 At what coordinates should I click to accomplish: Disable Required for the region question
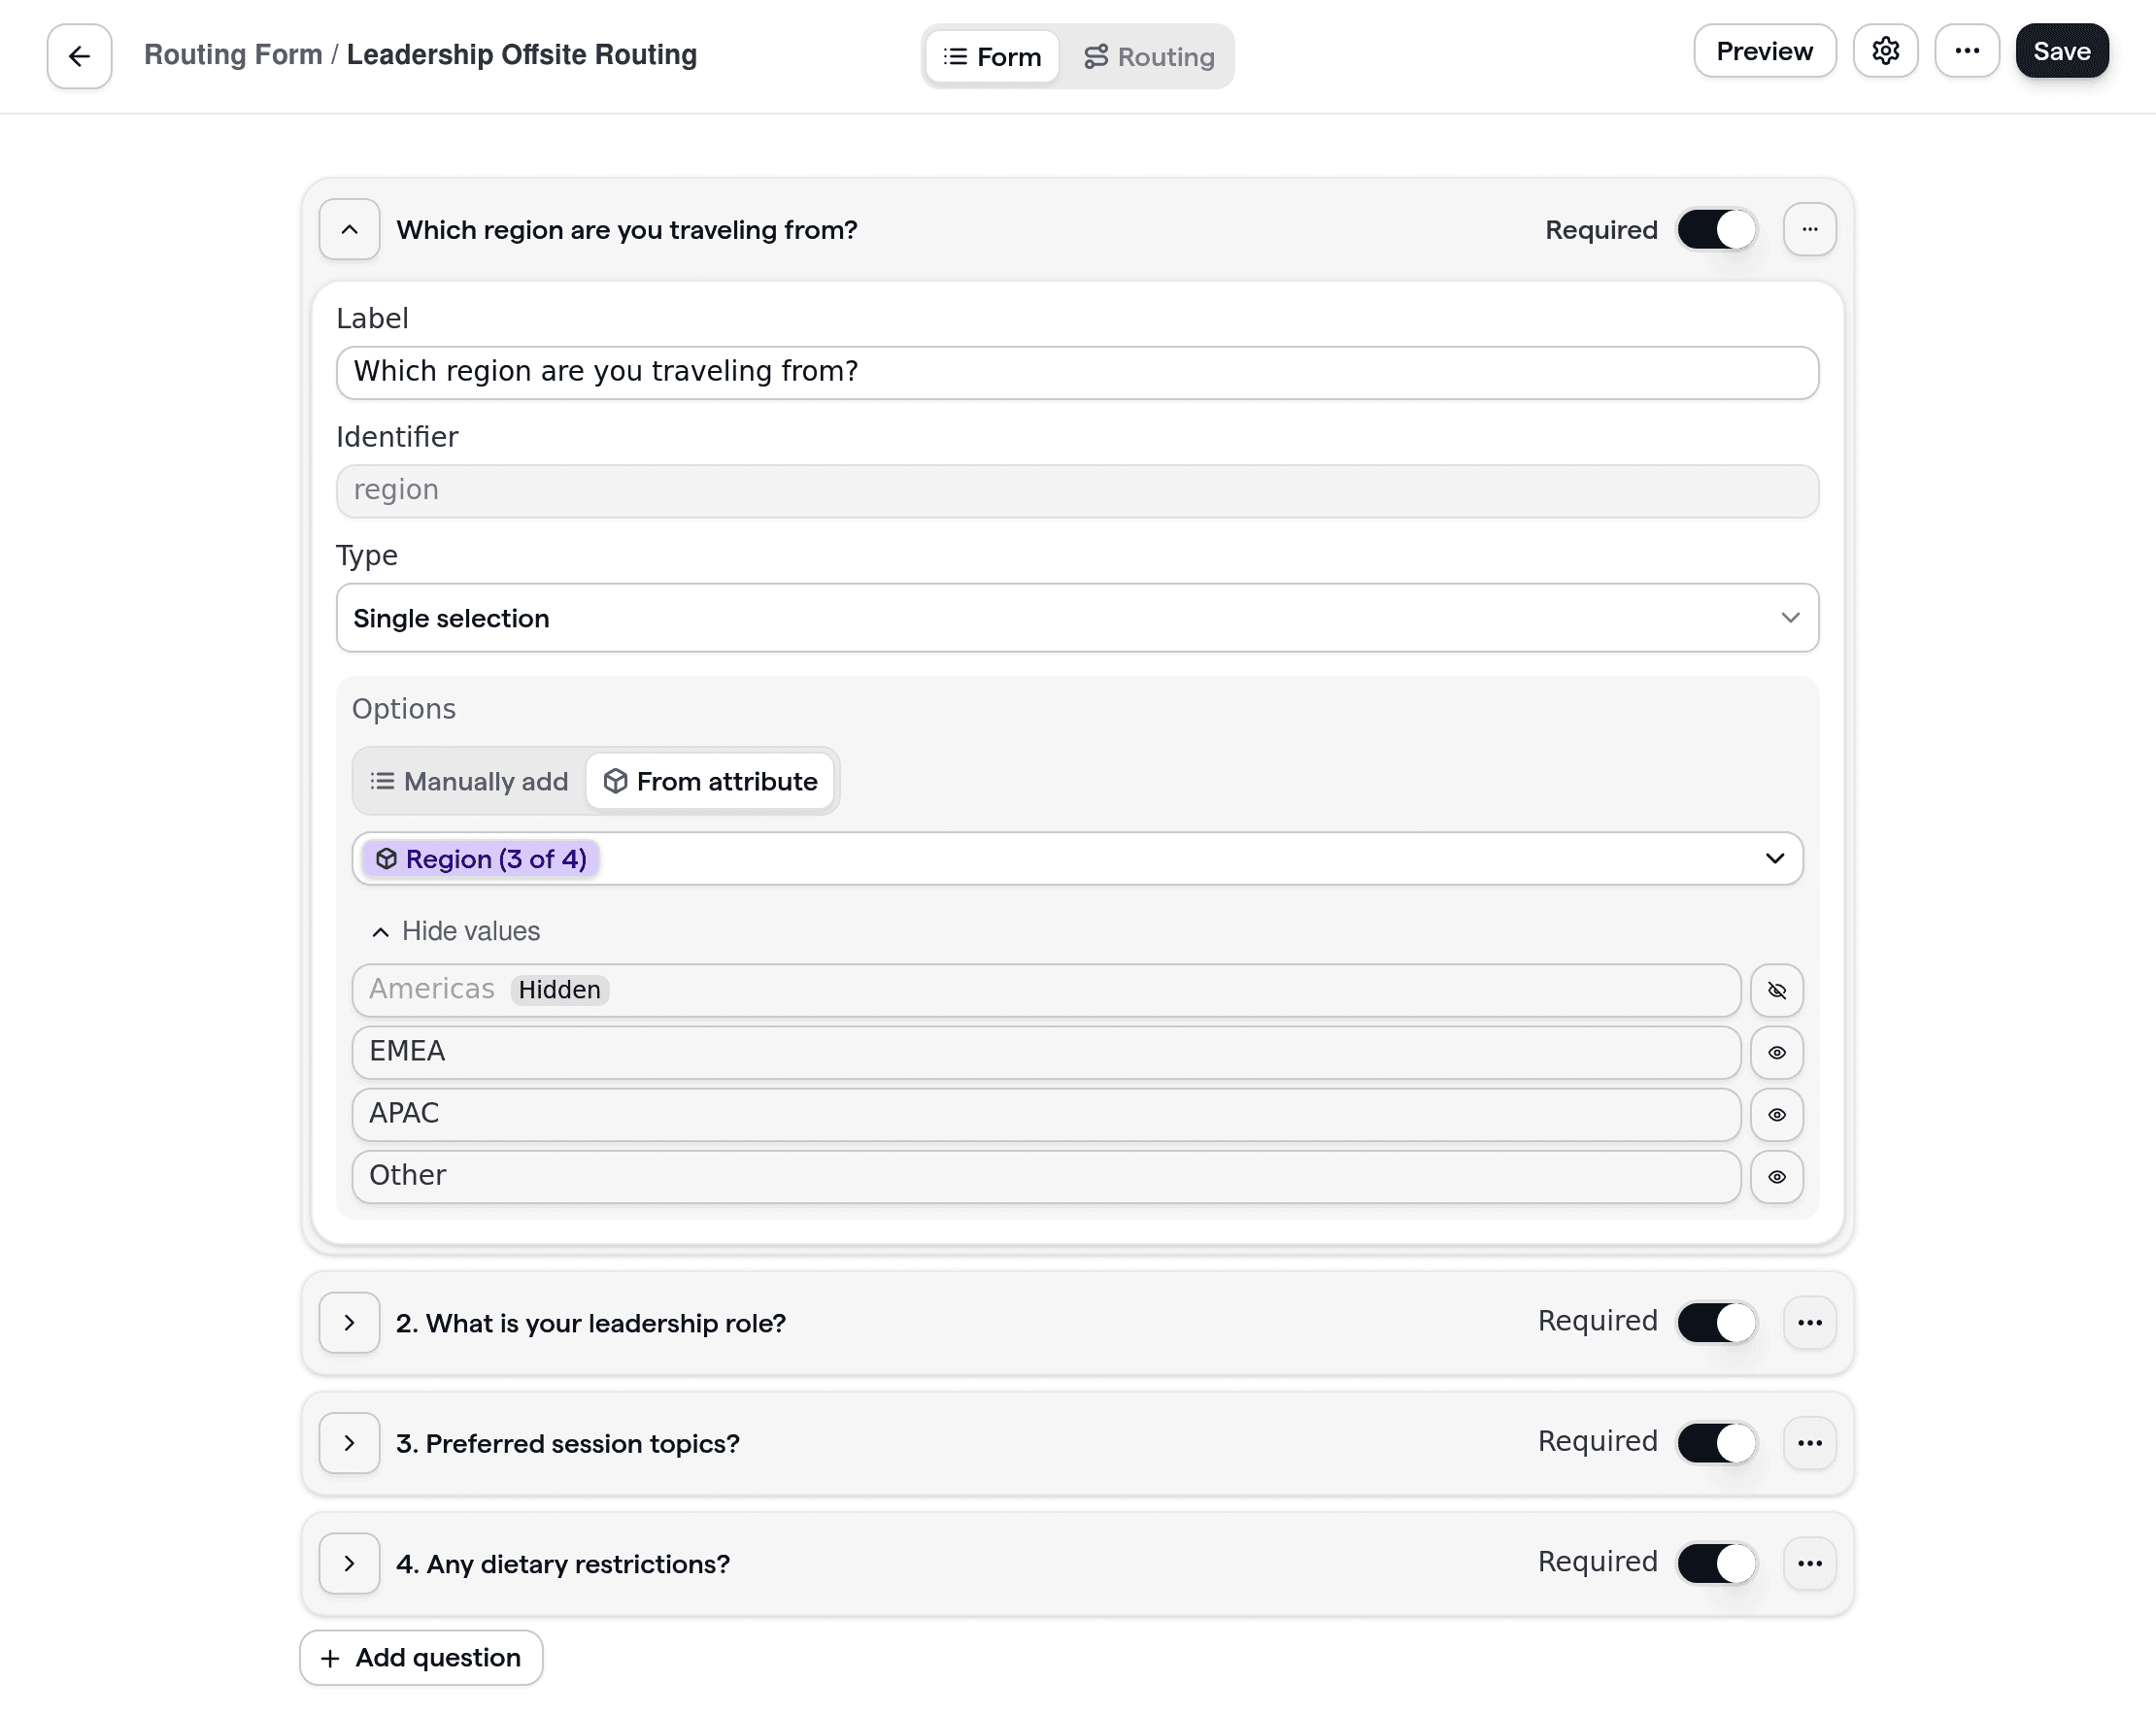click(x=1716, y=229)
